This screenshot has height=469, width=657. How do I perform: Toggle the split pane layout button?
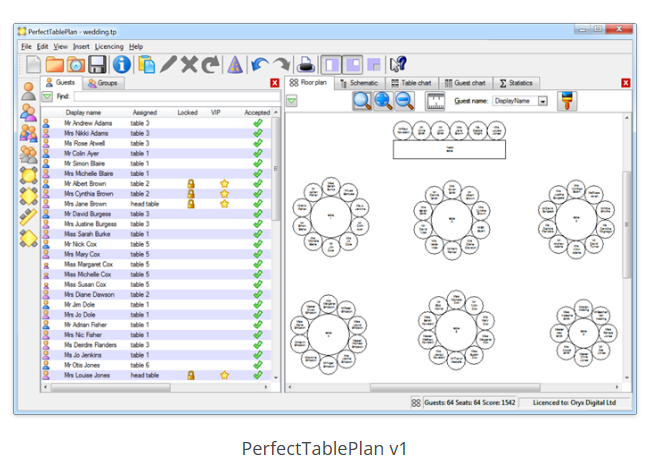click(353, 65)
